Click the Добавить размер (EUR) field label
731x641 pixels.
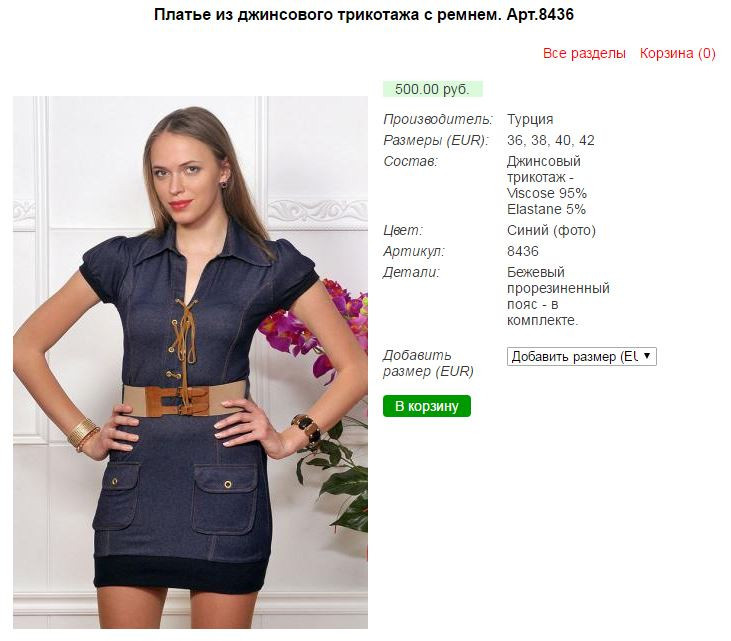(x=428, y=363)
